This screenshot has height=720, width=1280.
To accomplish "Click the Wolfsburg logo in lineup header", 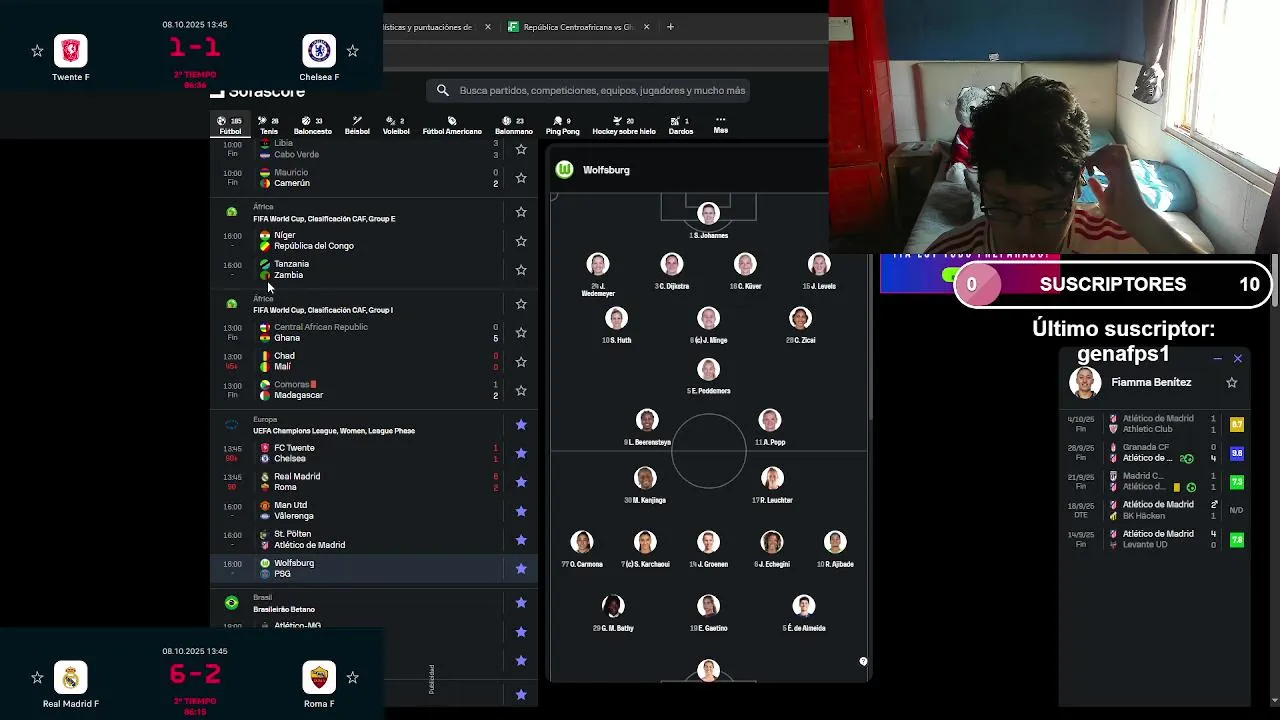I will coord(564,170).
